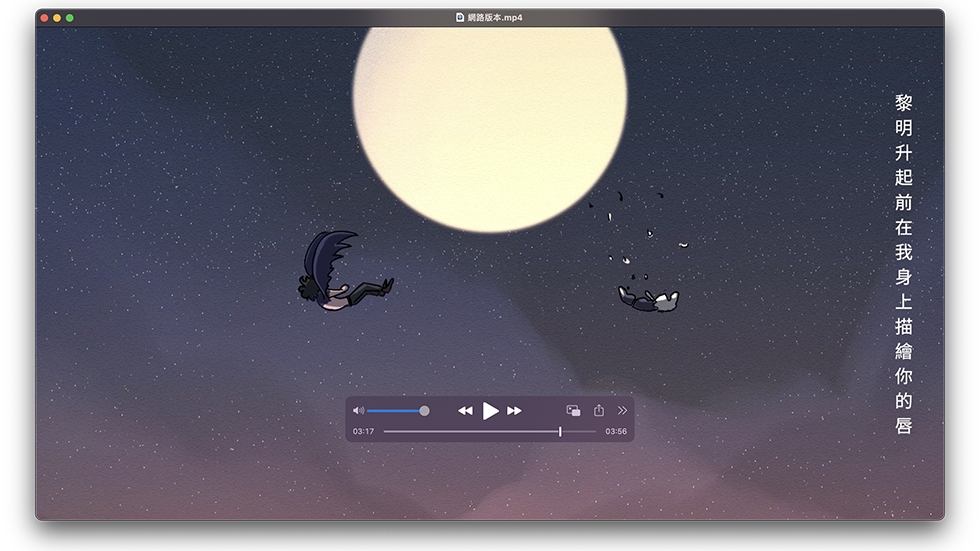
Task: Open the share menu icon
Action: tap(599, 411)
